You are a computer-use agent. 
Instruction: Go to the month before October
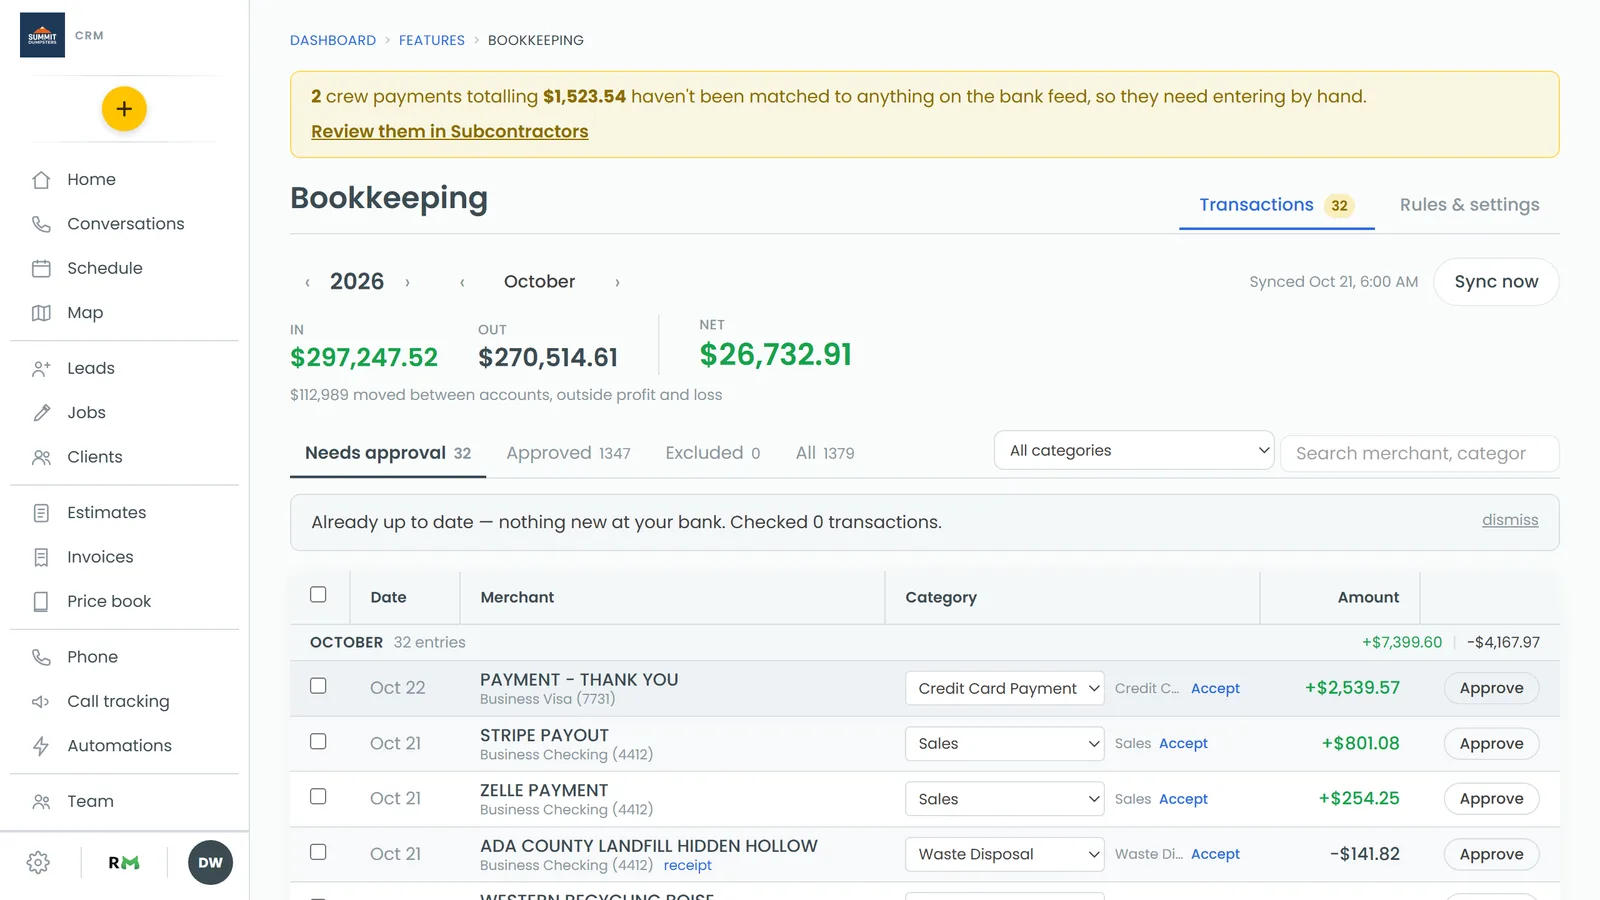(x=462, y=283)
